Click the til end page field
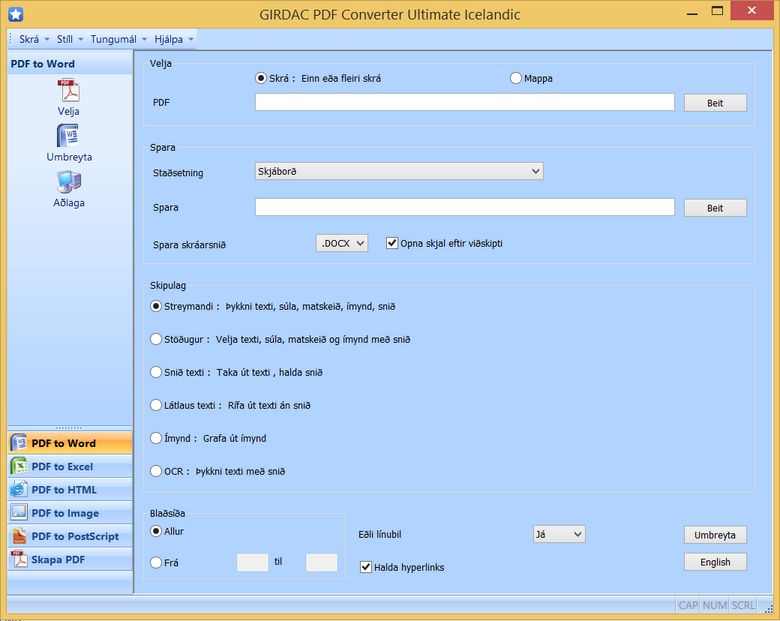Viewport: 780px width, 621px height. (321, 562)
